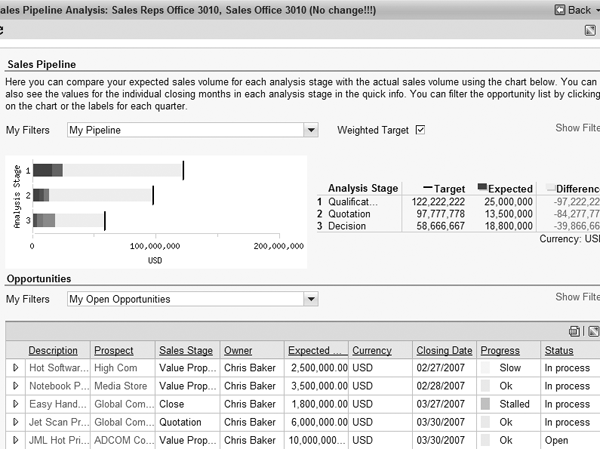
Task: Click the Stalled progress indicator for Easy Hand
Action: point(486,404)
